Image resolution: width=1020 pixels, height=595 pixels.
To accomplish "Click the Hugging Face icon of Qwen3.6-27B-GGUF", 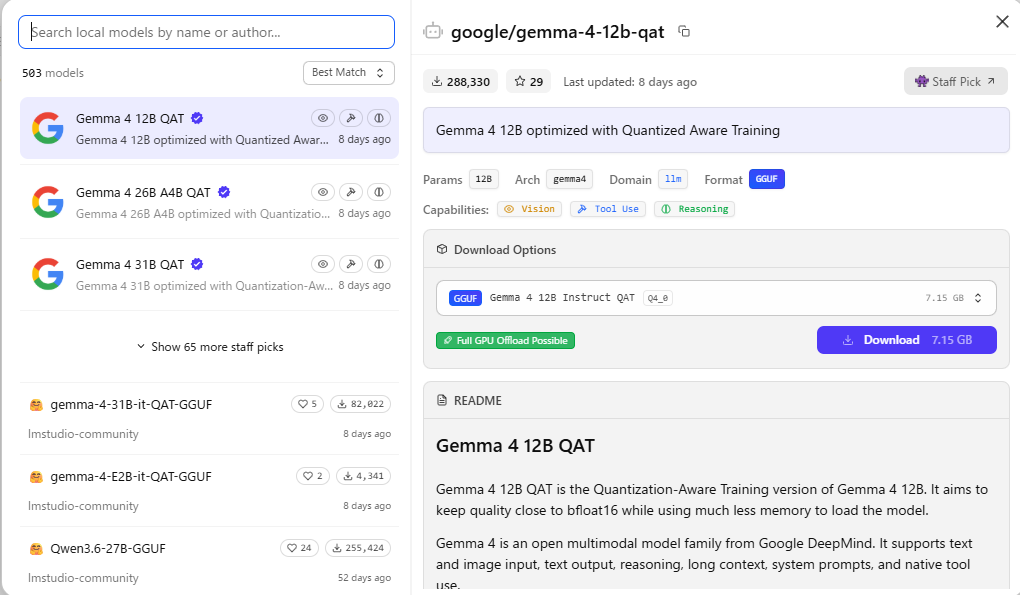I will point(36,549).
